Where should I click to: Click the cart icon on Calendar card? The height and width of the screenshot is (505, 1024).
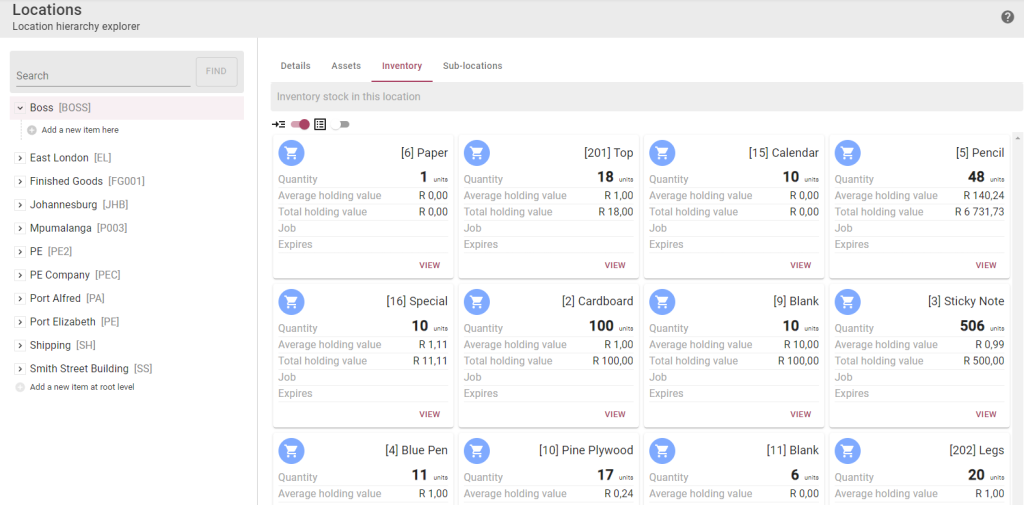pos(662,153)
